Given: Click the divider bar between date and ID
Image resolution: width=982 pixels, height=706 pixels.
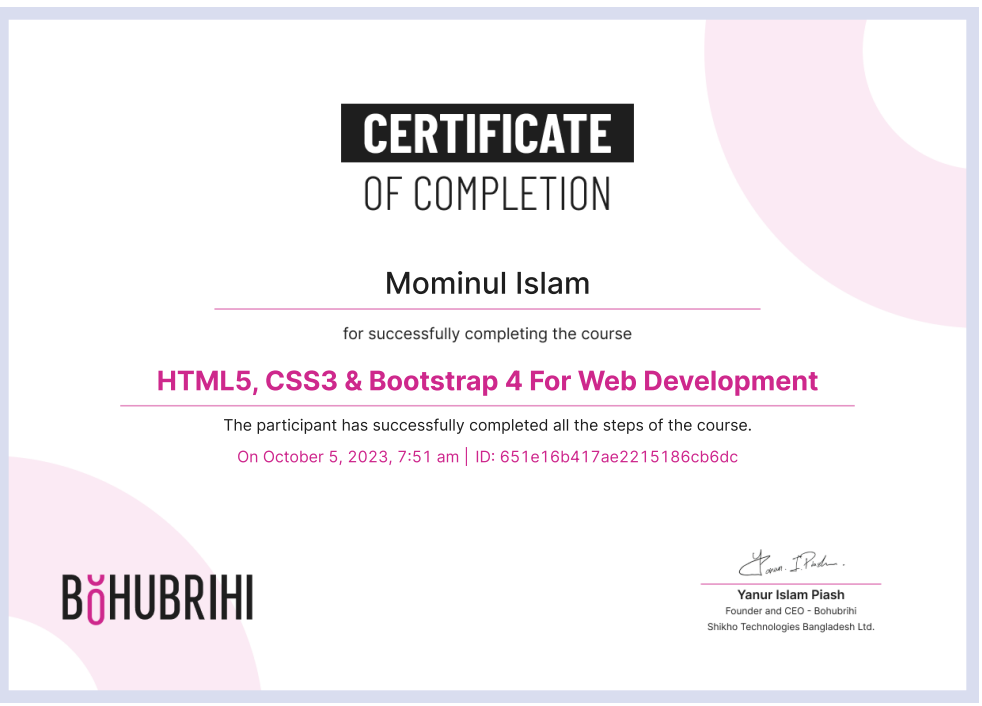Looking at the screenshot, I should [467, 457].
